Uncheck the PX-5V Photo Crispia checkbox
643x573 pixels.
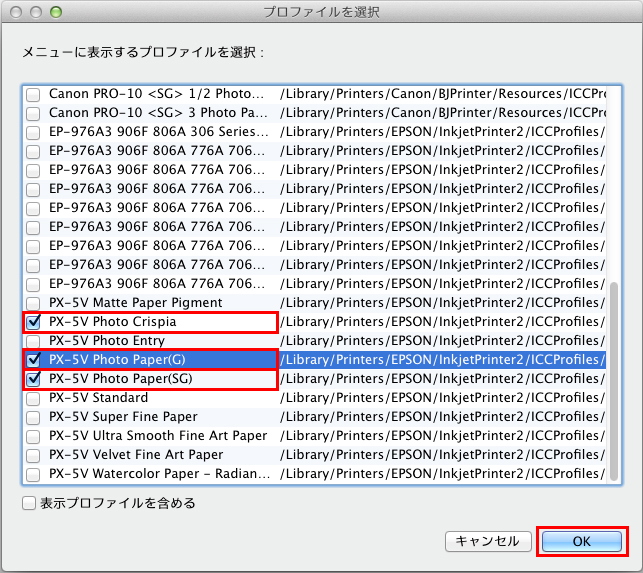[33, 322]
